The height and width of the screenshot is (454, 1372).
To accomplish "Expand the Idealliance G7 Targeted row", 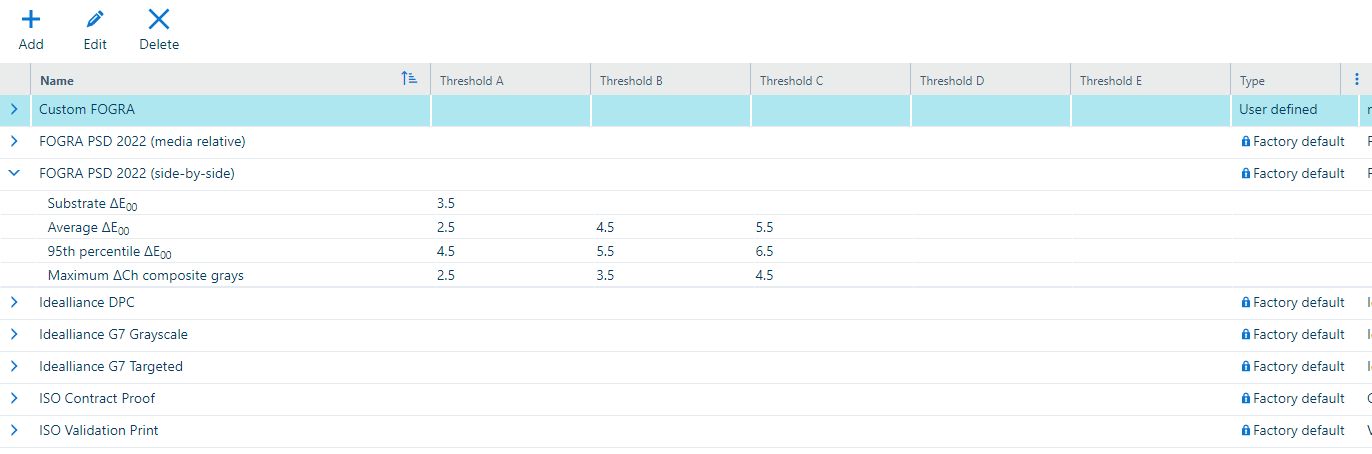I will (x=14, y=367).
